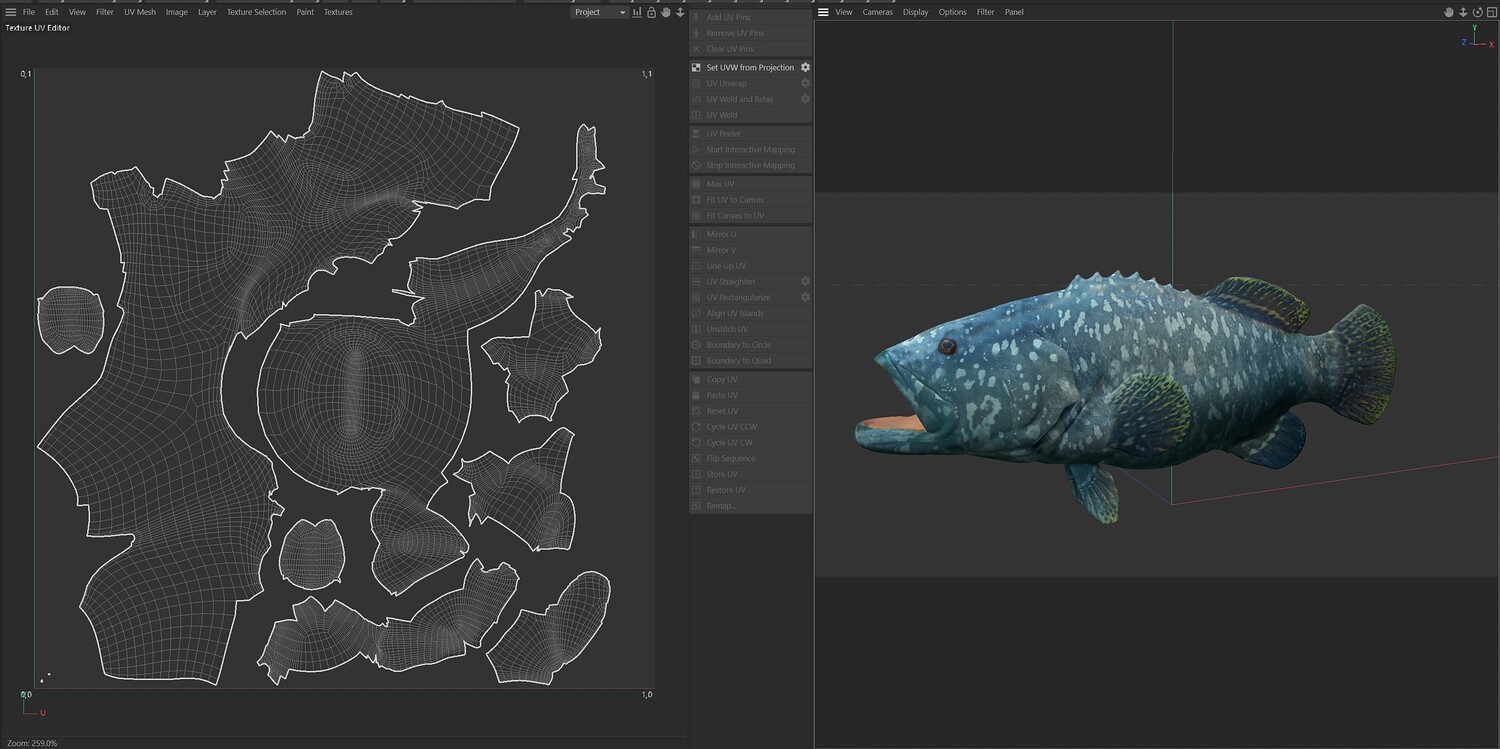Open the Cameras menu in the viewport

877,12
